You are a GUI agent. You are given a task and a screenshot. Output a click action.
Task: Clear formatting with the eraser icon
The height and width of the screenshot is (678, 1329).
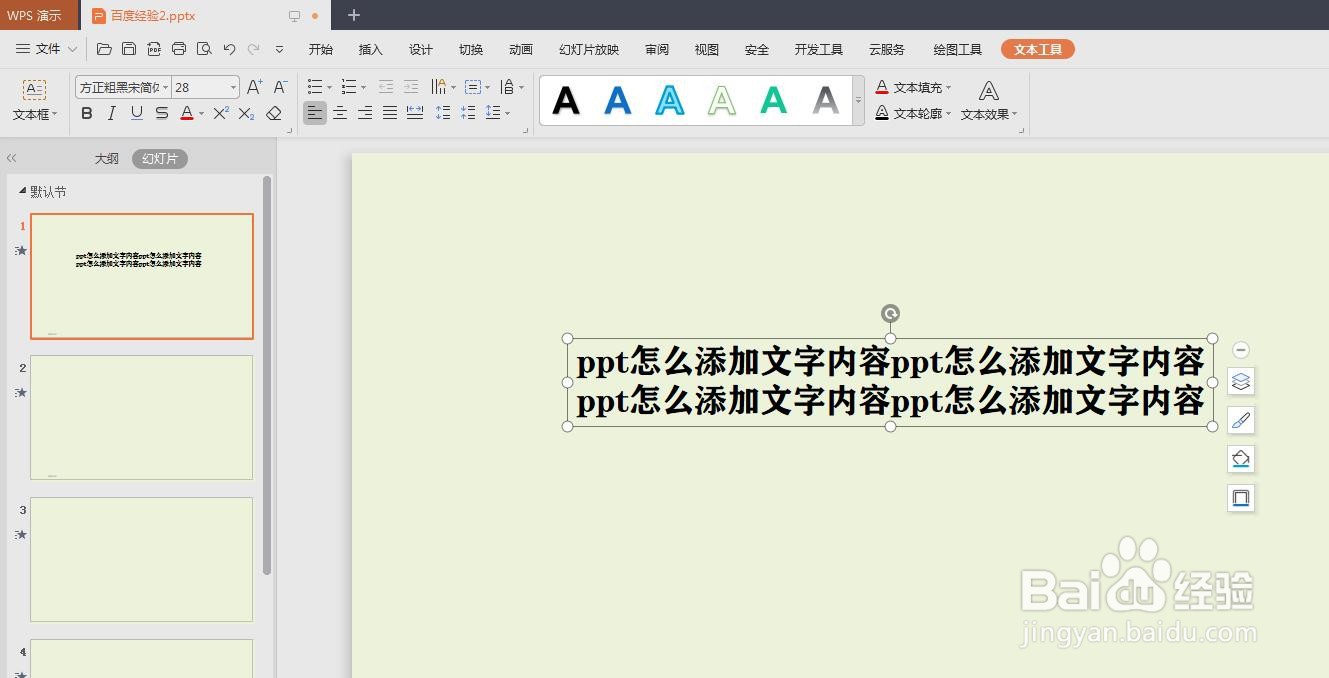[275, 113]
